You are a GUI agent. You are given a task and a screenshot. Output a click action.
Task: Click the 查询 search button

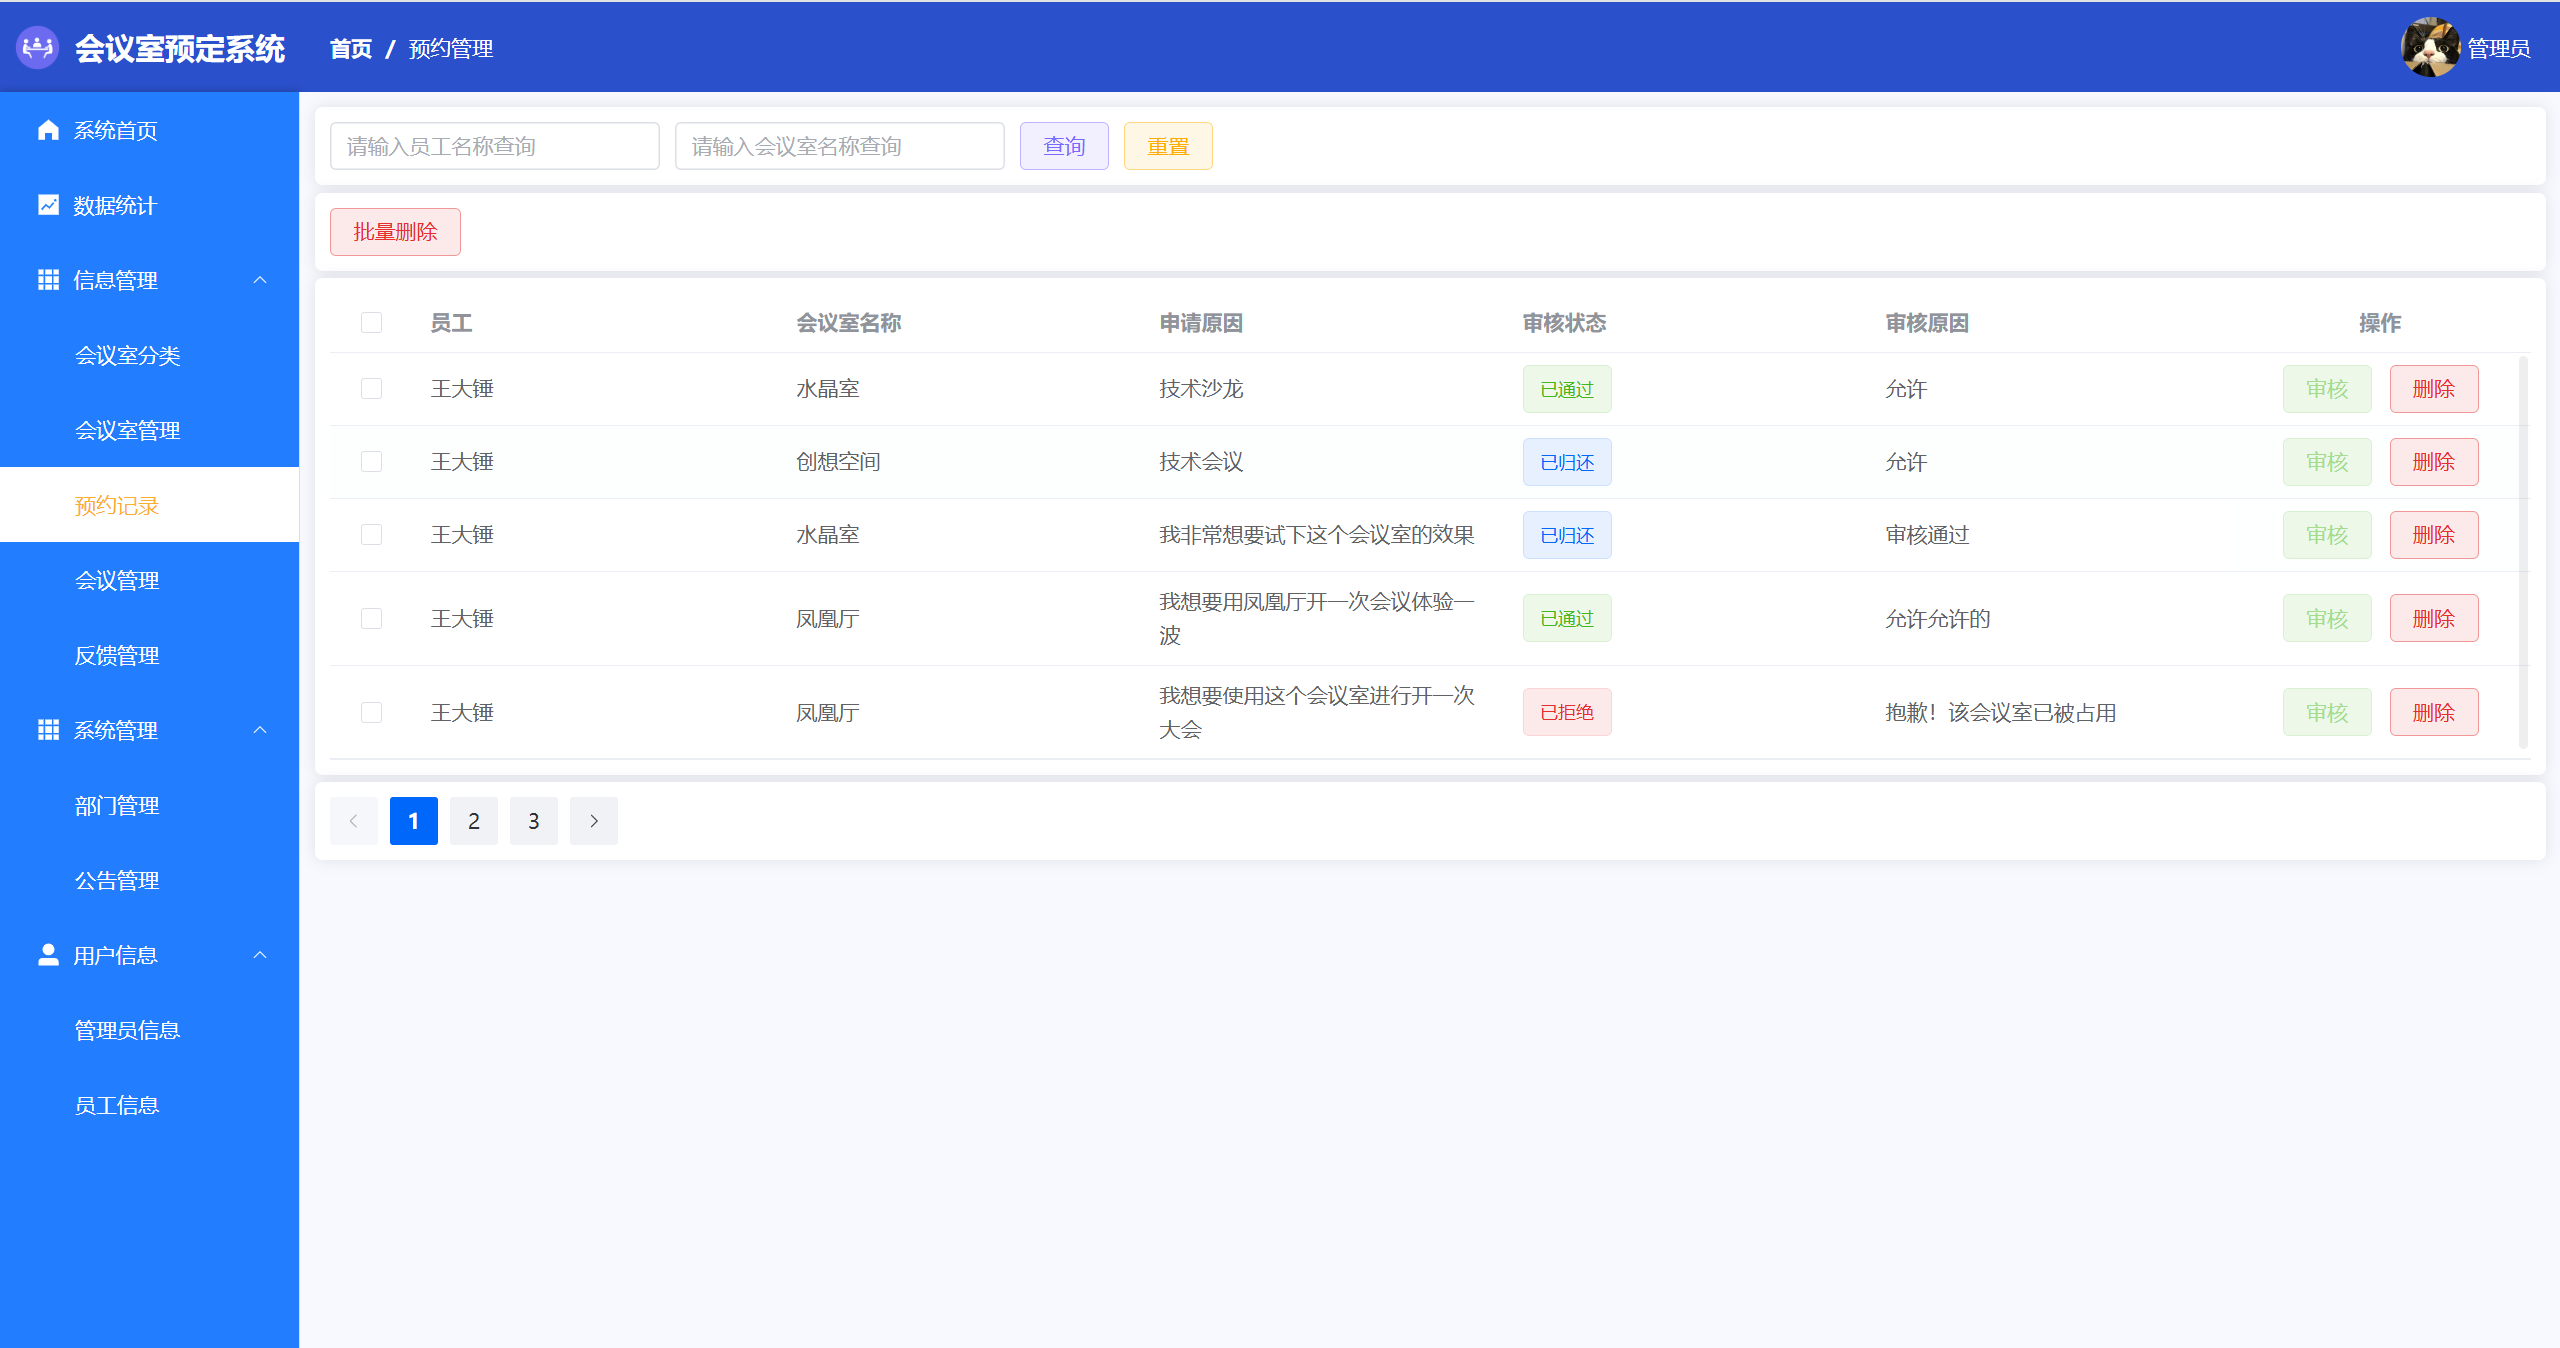coord(1064,146)
